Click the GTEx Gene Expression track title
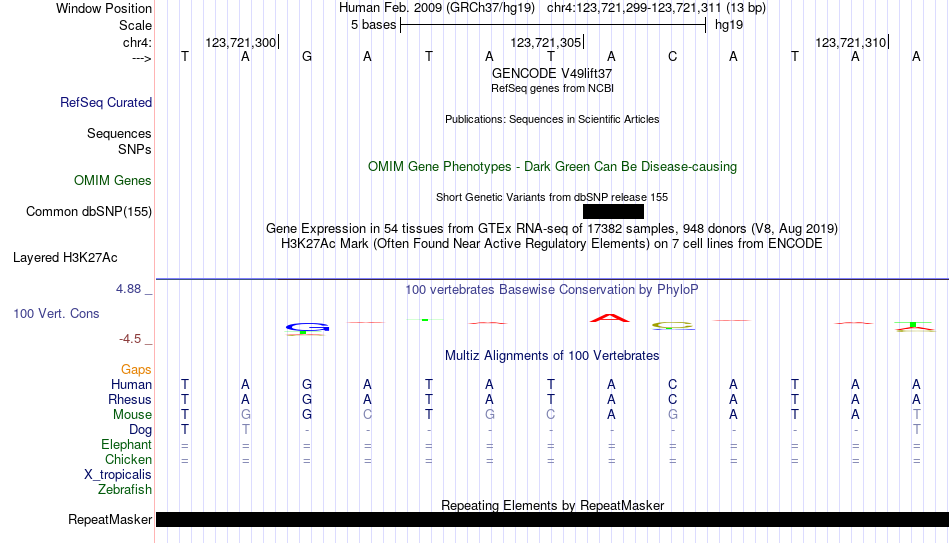 552,228
